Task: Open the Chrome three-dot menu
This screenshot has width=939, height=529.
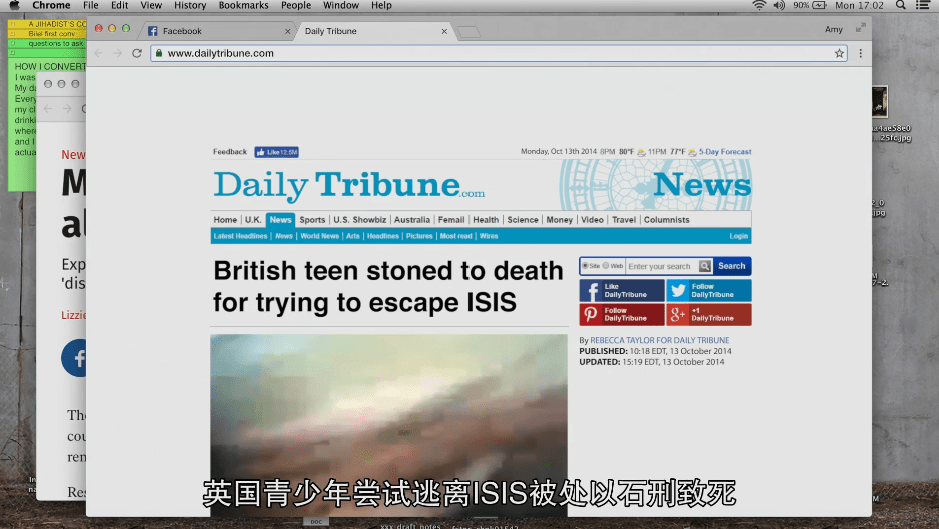Action: [x=861, y=53]
